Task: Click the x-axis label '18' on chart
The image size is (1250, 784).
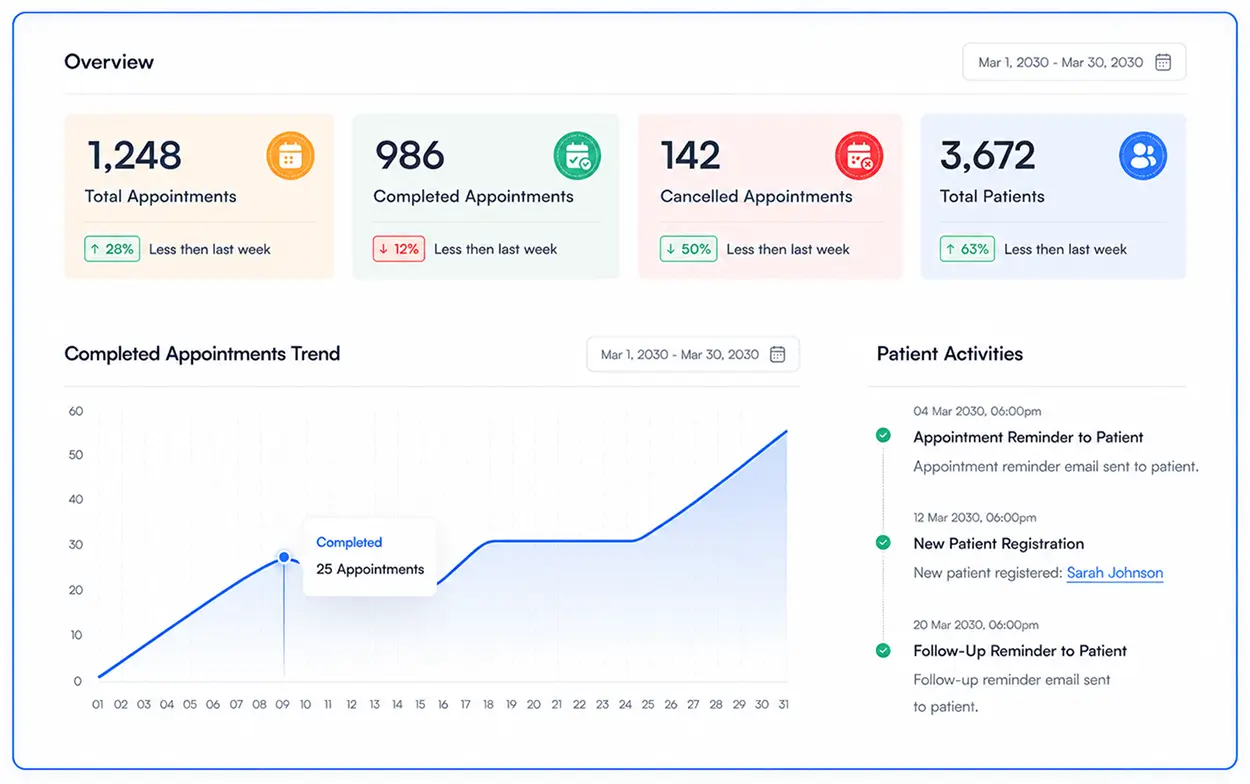Action: (x=488, y=705)
